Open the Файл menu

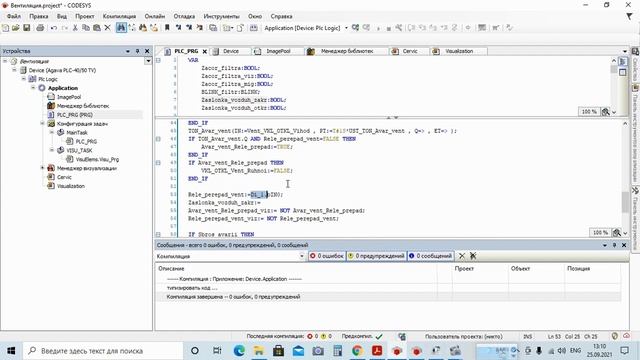13,16
